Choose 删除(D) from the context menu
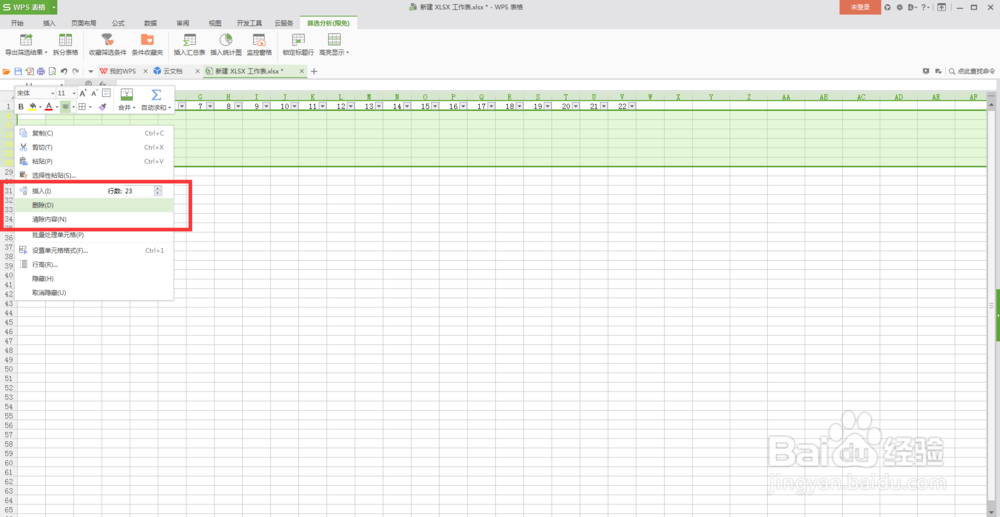Viewport: 1000px width, 517px height. click(x=94, y=205)
